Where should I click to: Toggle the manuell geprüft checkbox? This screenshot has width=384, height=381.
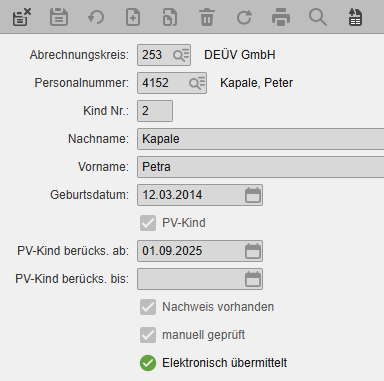point(148,335)
